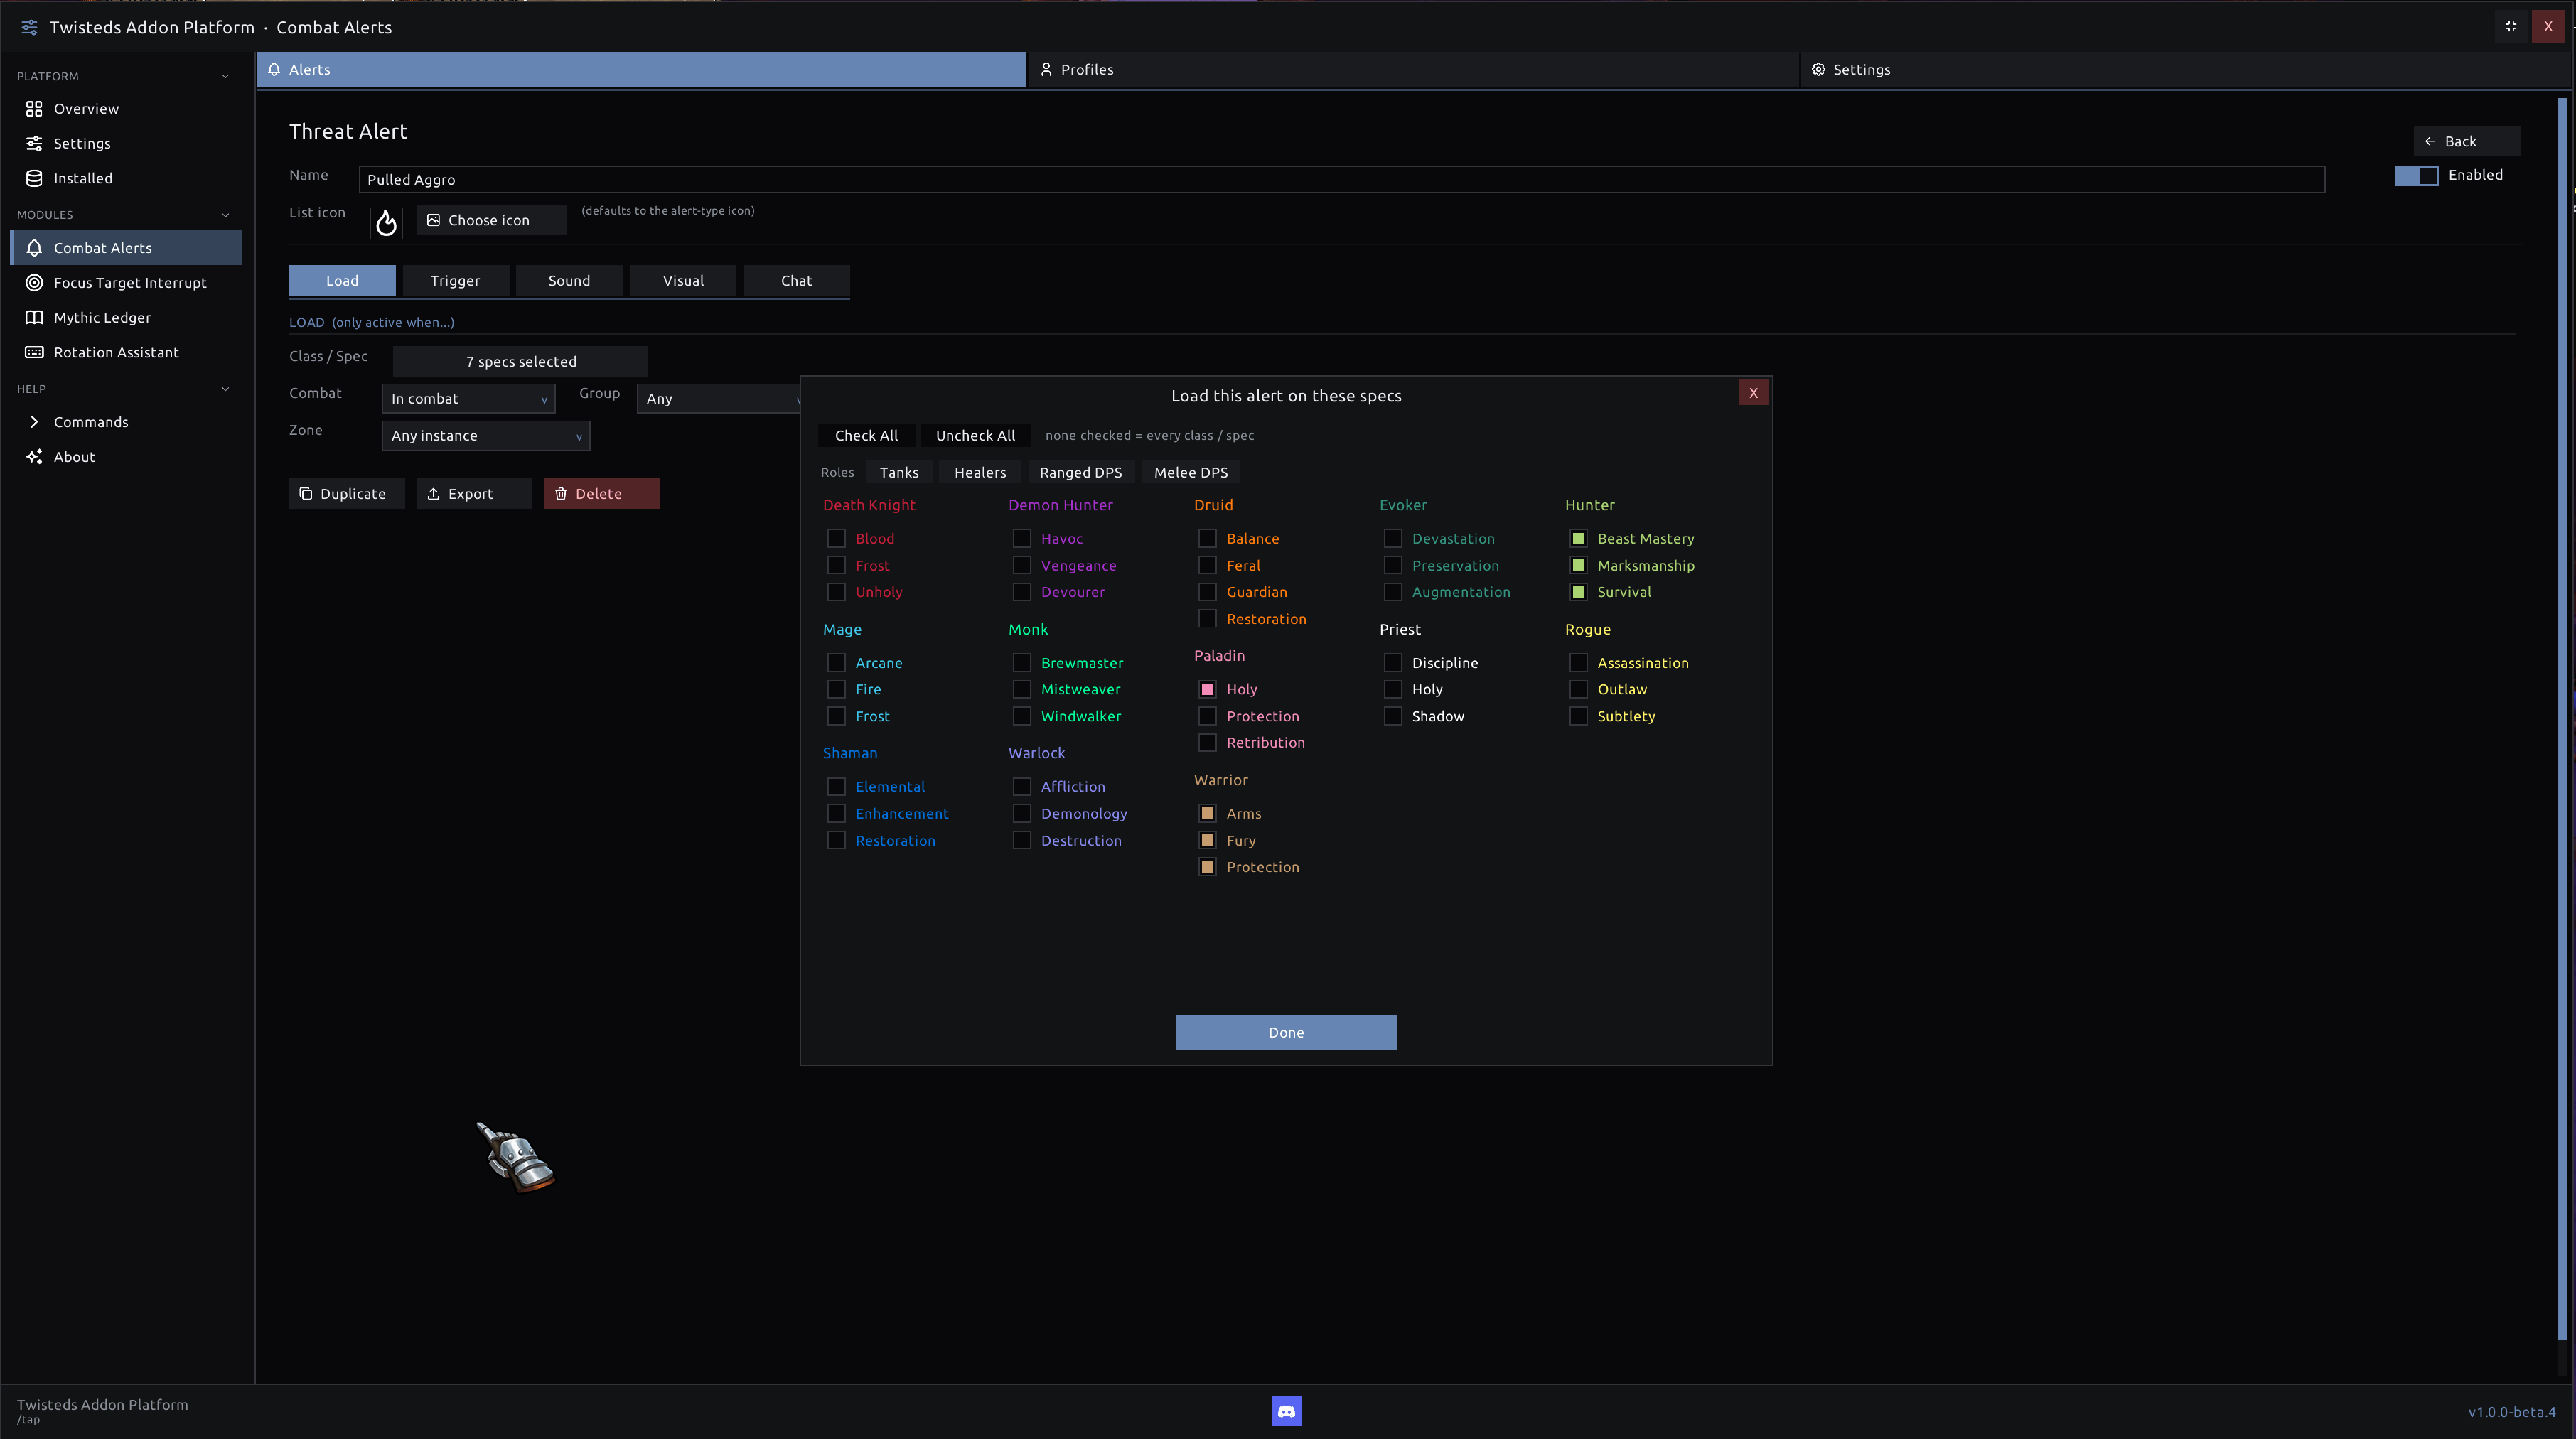Viewport: 2576px width, 1439px height.
Task: Select the Healers role filter
Action: pyautogui.click(x=980, y=472)
